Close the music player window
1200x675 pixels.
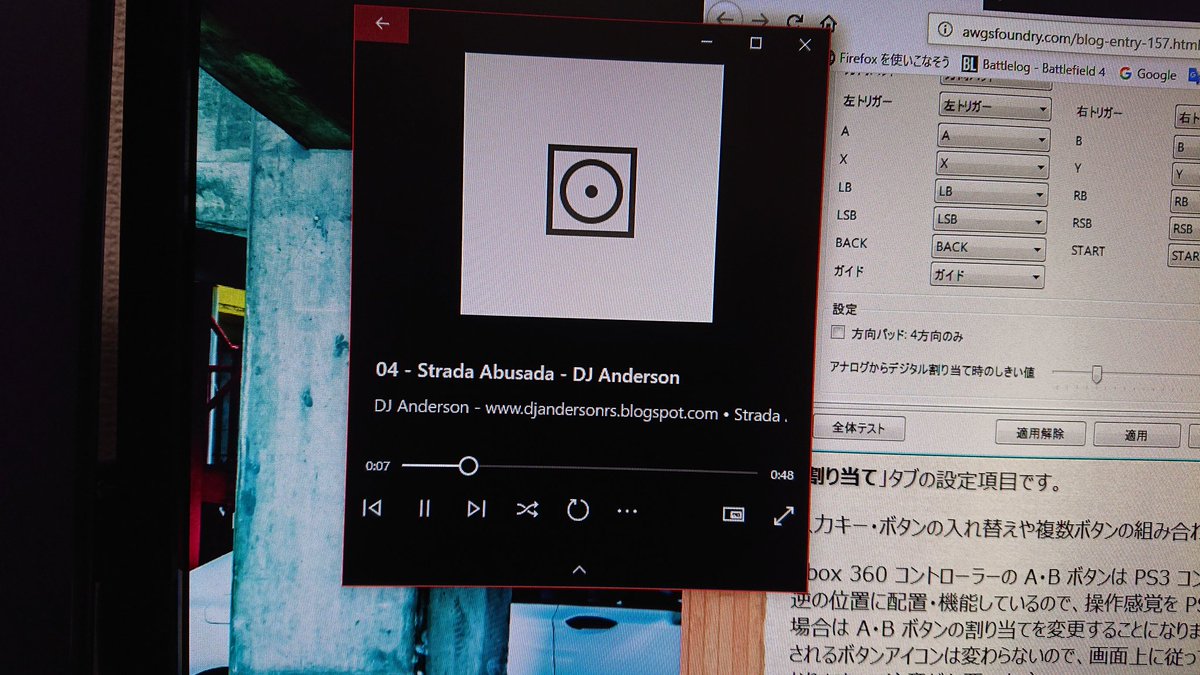tap(805, 44)
